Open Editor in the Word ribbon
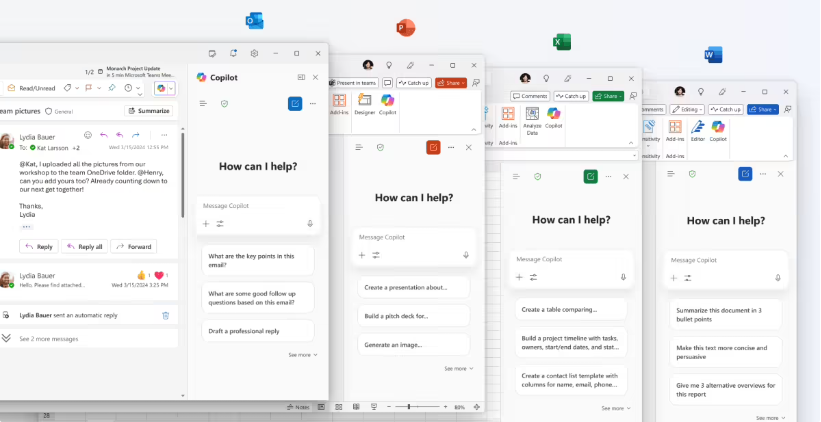 pyautogui.click(x=697, y=131)
